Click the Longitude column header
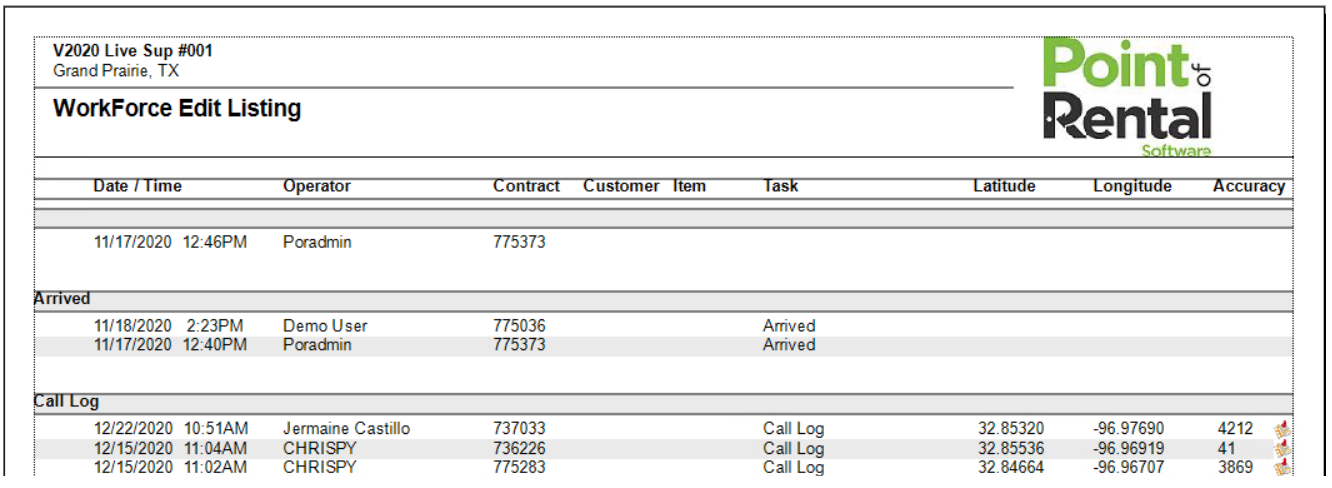1332x488 pixels. click(1132, 186)
